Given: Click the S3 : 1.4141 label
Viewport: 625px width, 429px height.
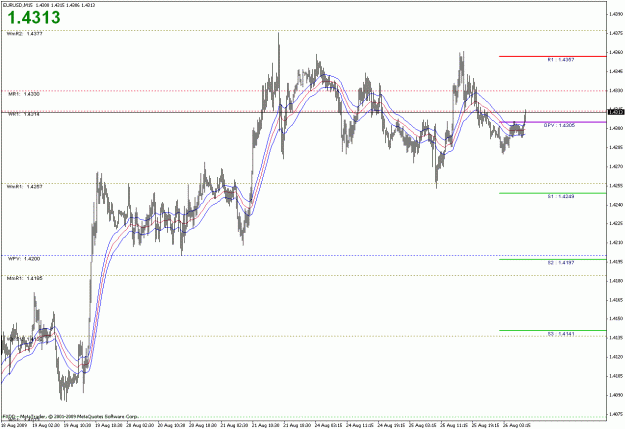Looking at the screenshot, I should point(561,334).
